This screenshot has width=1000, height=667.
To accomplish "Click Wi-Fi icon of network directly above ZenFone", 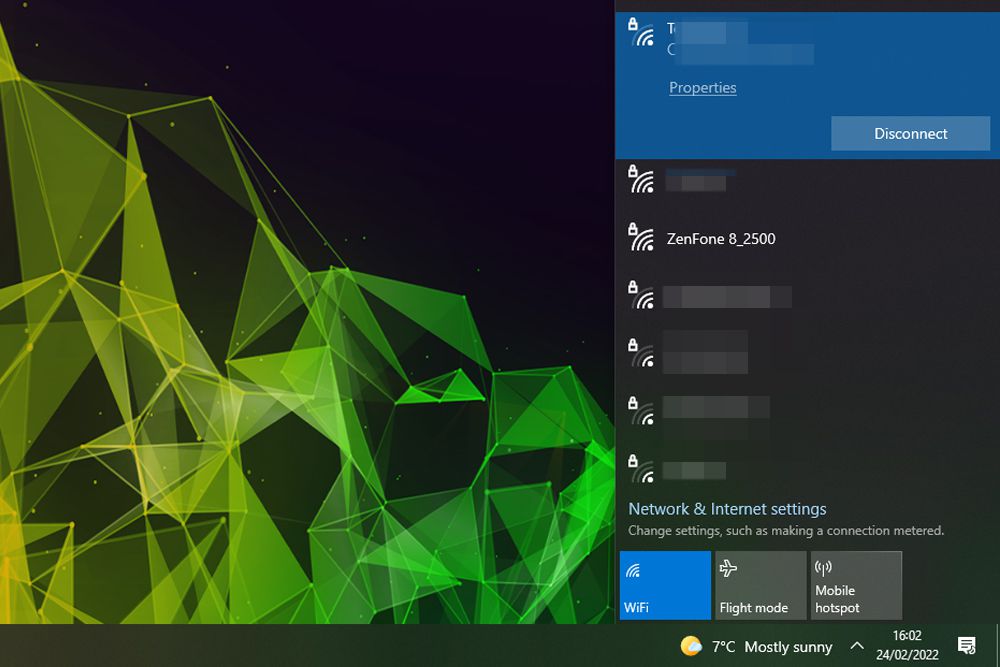I will pyautogui.click(x=641, y=180).
